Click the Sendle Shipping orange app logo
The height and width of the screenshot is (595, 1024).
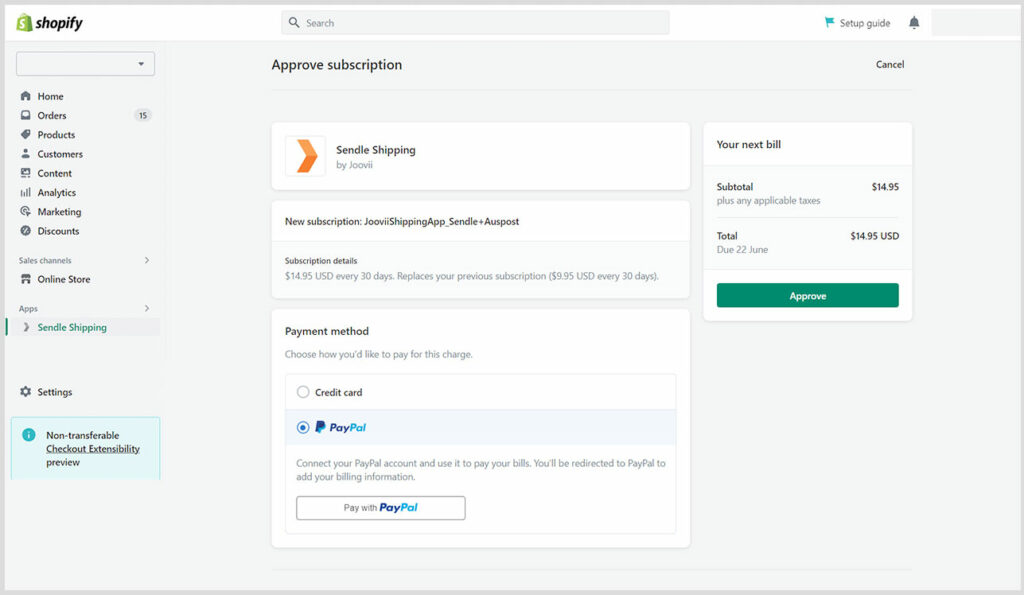coord(306,156)
